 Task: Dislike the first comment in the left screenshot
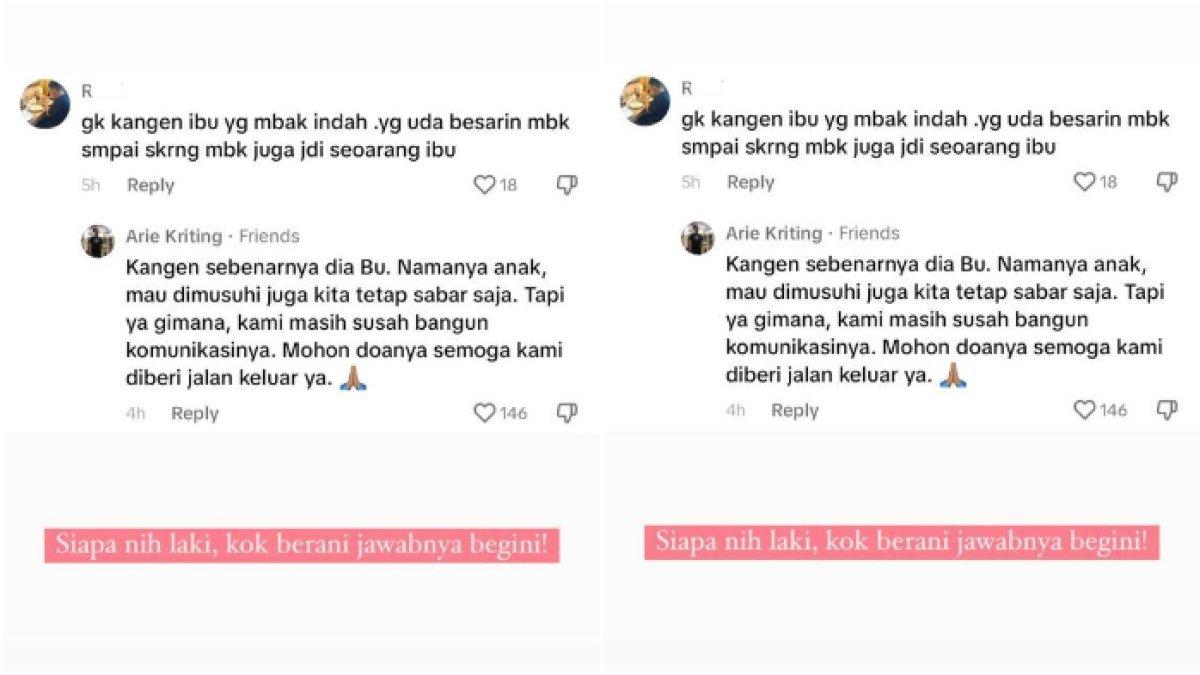[567, 185]
